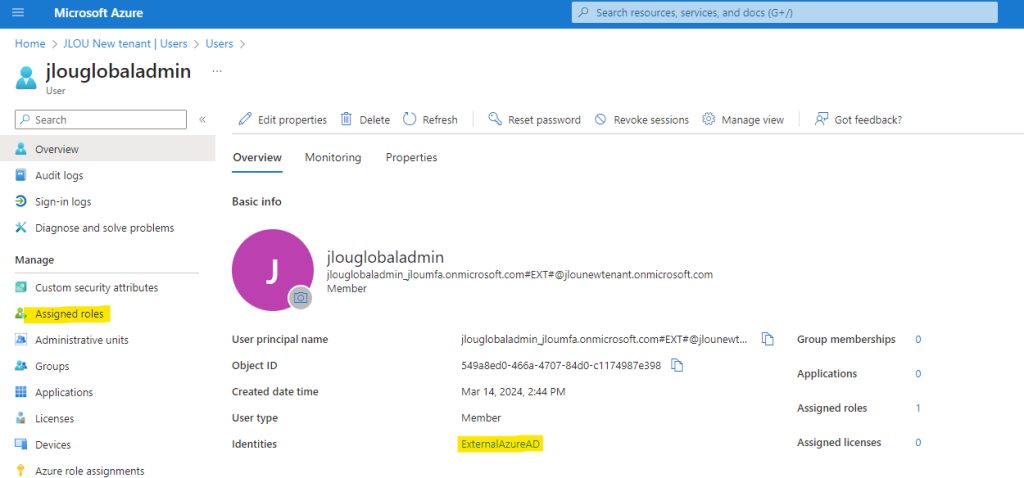
Task: Open Devices in sidebar
Action: [x=53, y=445]
